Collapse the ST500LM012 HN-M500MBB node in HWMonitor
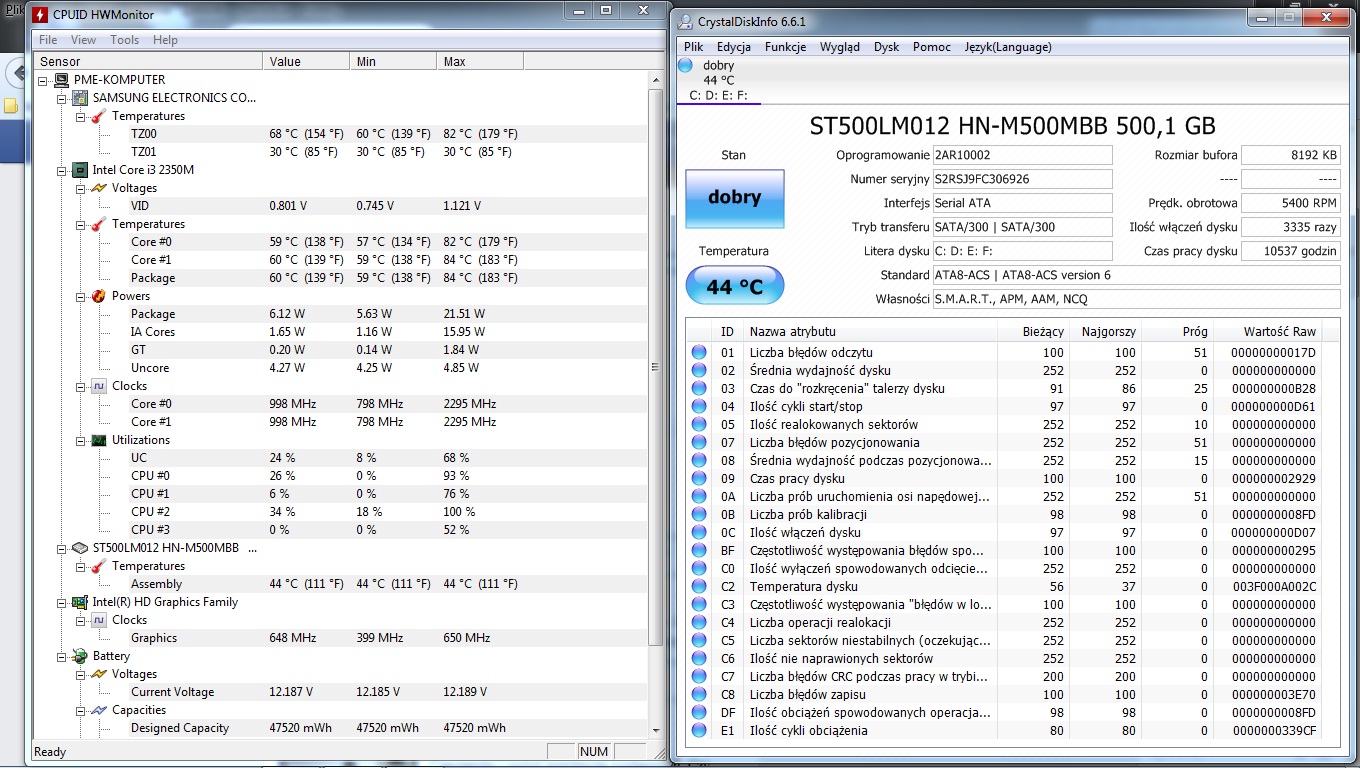 coord(61,548)
